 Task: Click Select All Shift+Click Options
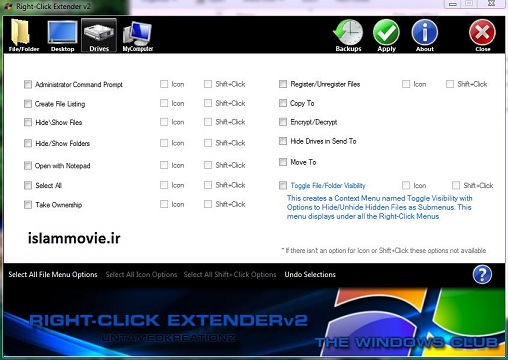(230, 275)
